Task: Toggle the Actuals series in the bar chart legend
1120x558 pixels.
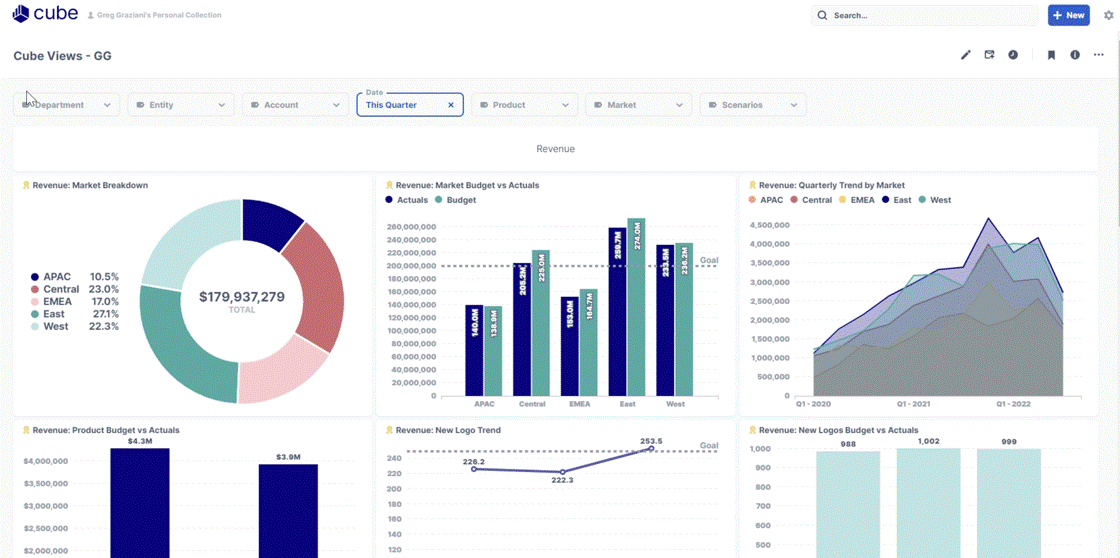Action: tap(407, 200)
